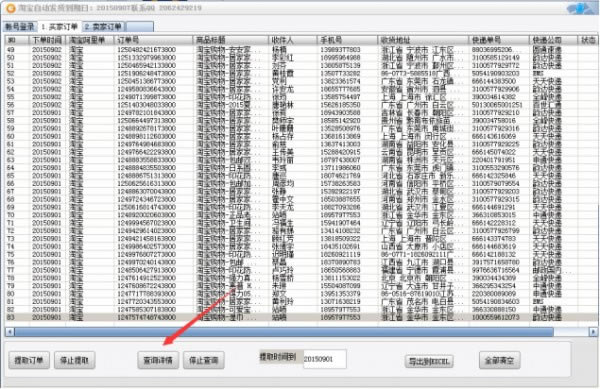Click the 停止查询 button
This screenshot has width=600, height=389.
tap(204, 360)
